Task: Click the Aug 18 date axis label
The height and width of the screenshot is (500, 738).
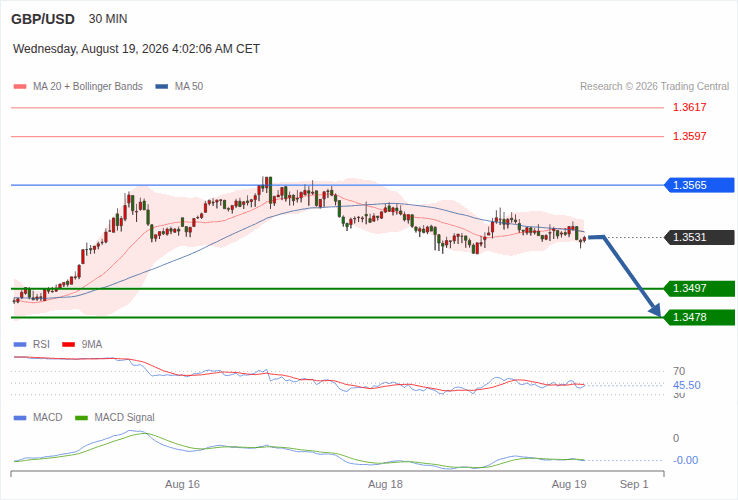Action: (x=385, y=484)
